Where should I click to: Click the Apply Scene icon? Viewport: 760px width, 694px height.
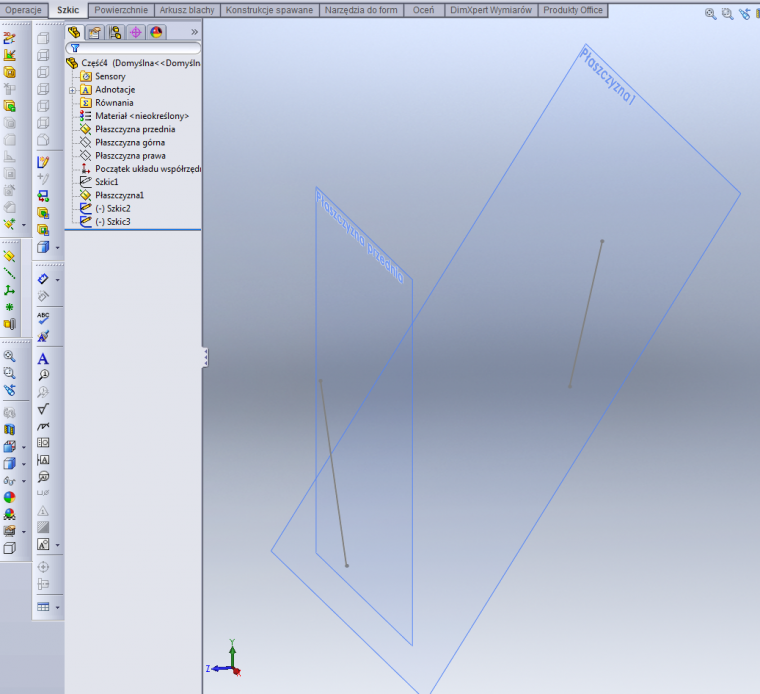[x=9, y=514]
